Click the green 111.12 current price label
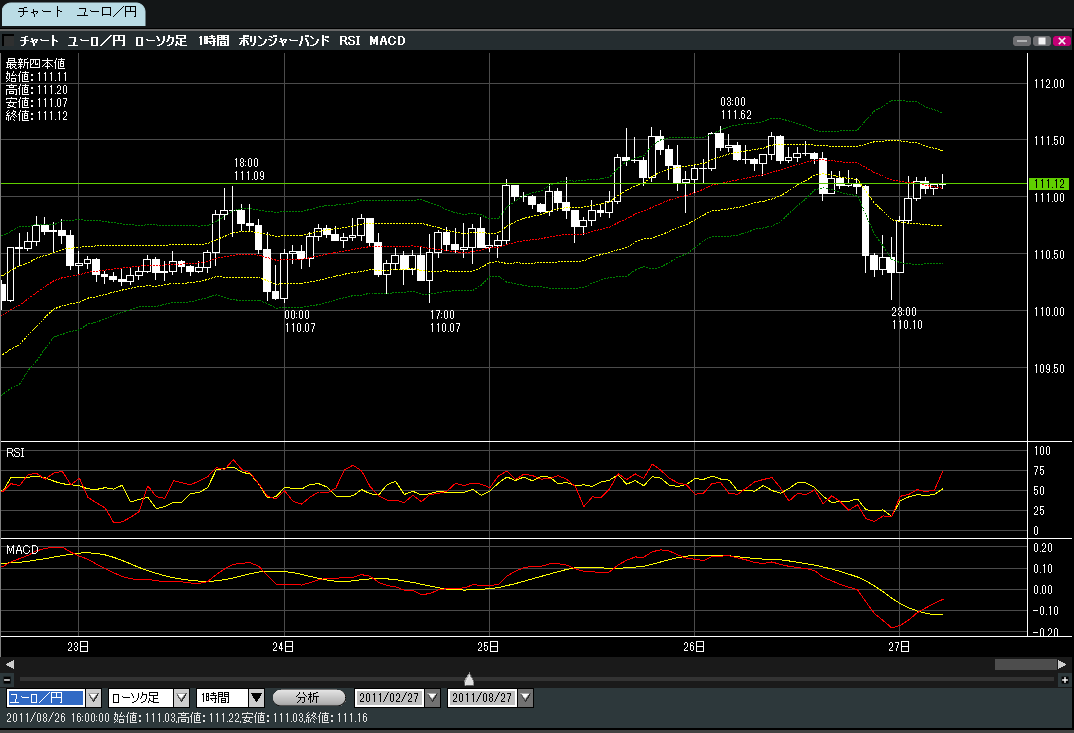 [x=1050, y=184]
